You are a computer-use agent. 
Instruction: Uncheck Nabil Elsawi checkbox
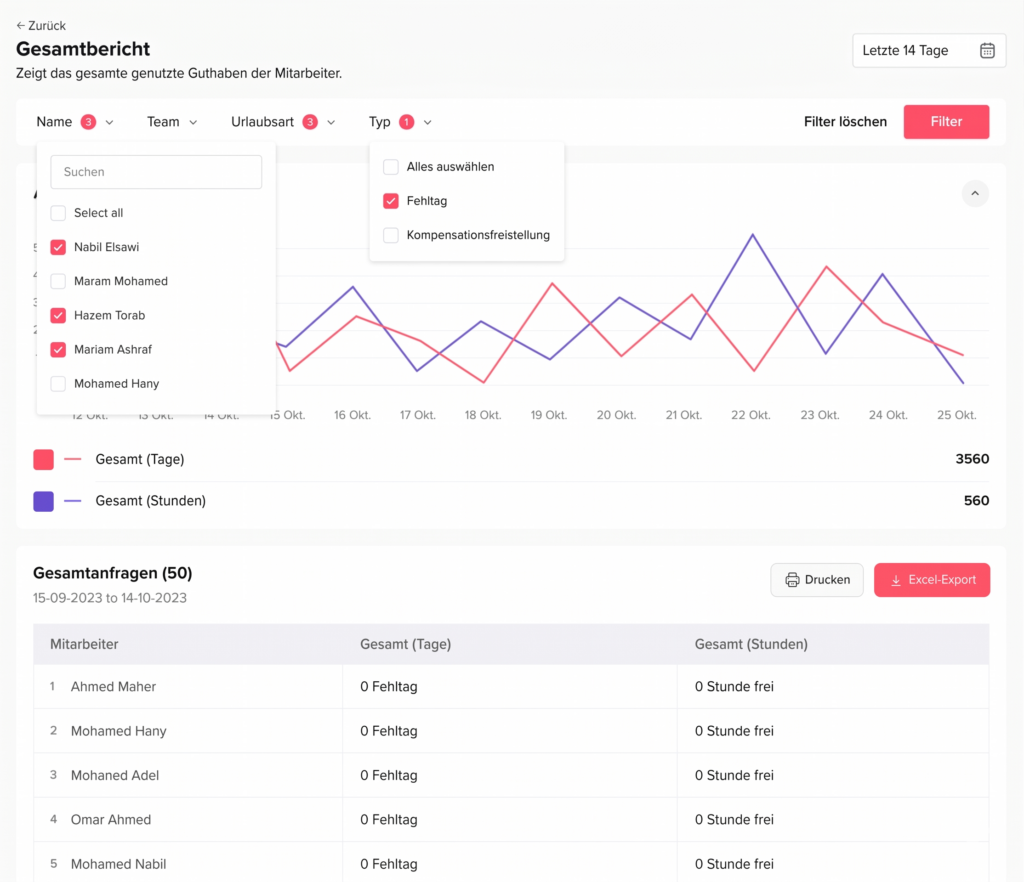tap(58, 247)
